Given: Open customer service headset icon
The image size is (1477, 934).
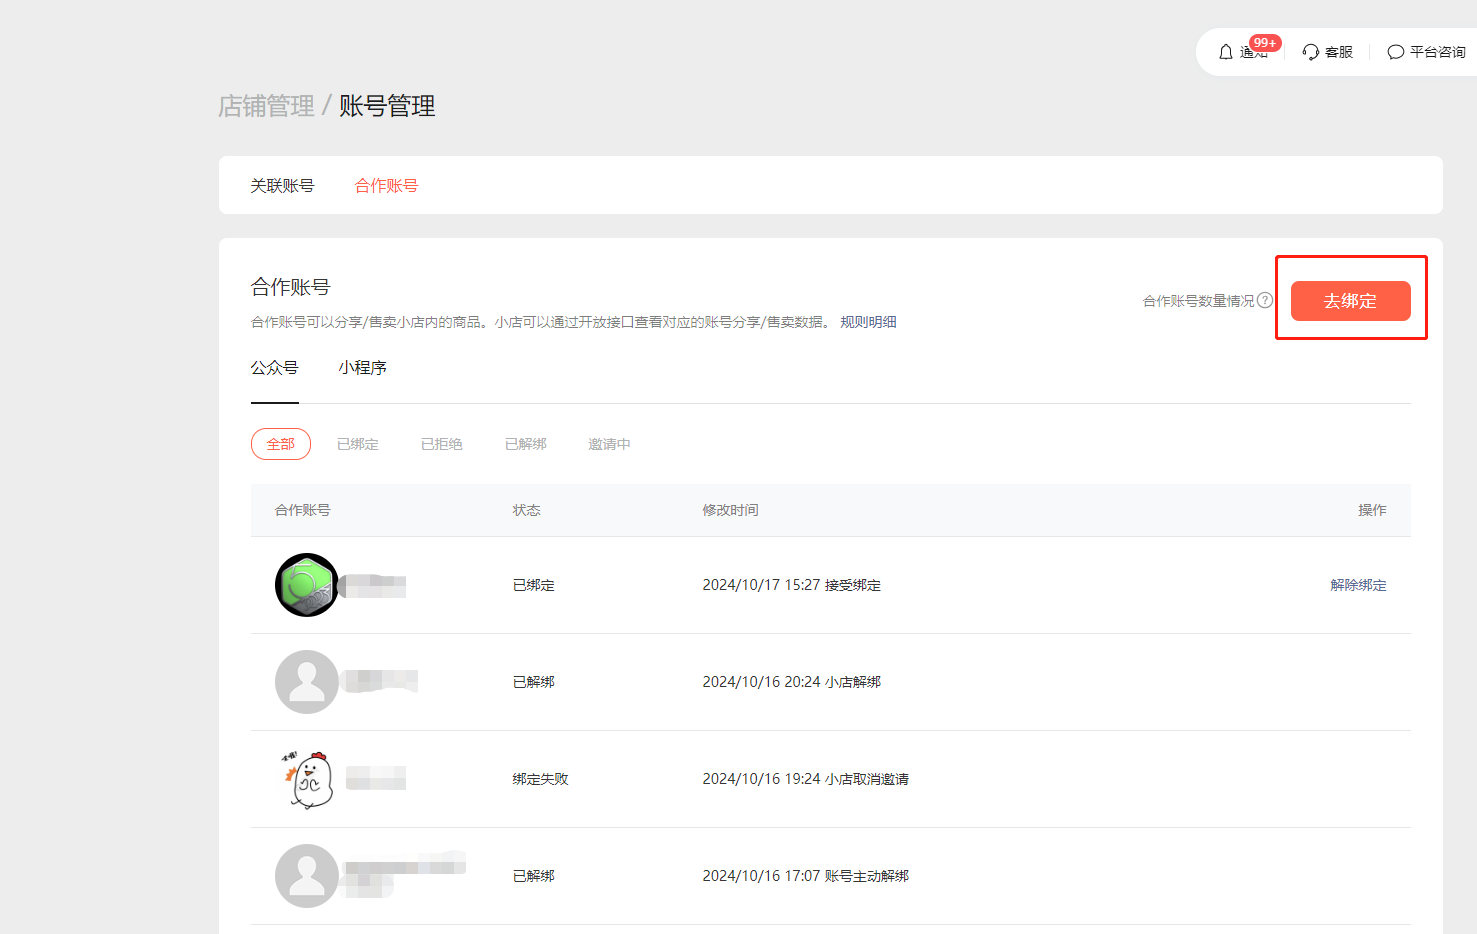Looking at the screenshot, I should click(1311, 52).
